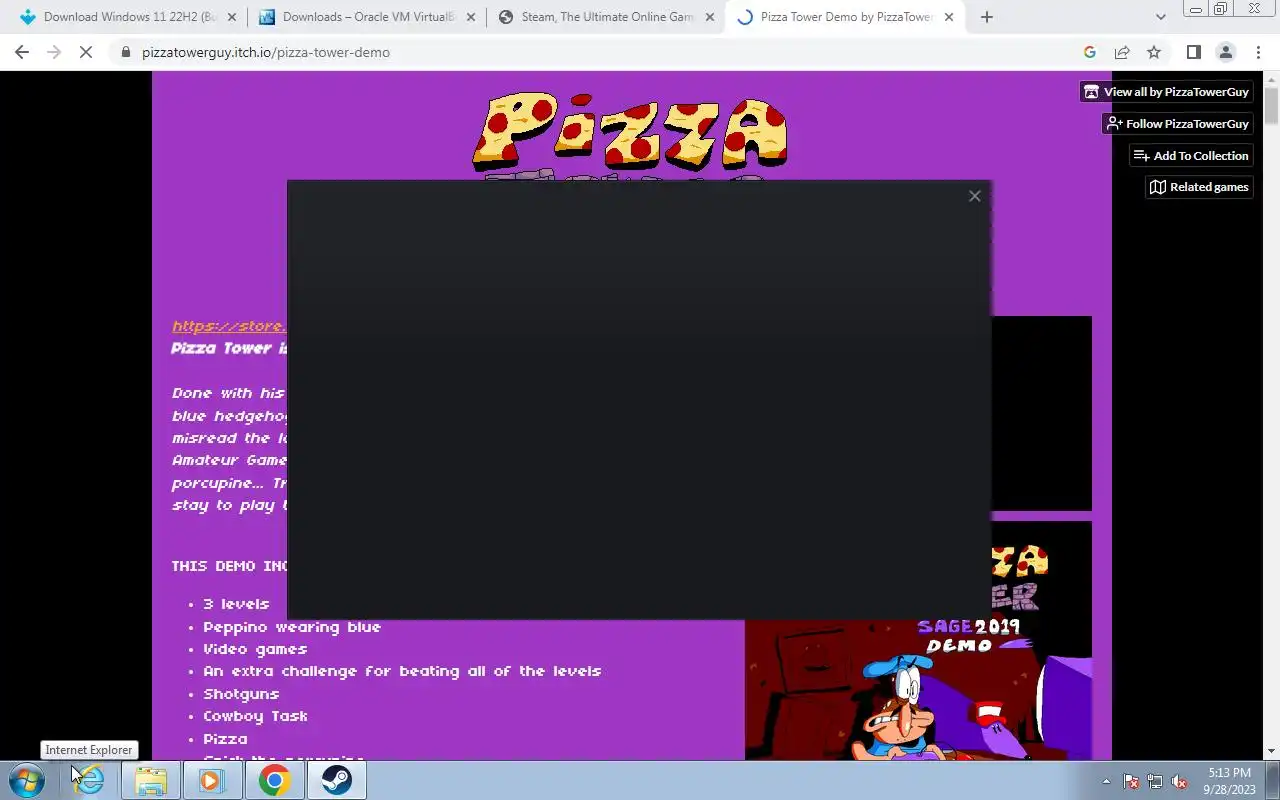Select the 'Peppino wearing blue' text
This screenshot has height=800, width=1280.
[x=292, y=627]
